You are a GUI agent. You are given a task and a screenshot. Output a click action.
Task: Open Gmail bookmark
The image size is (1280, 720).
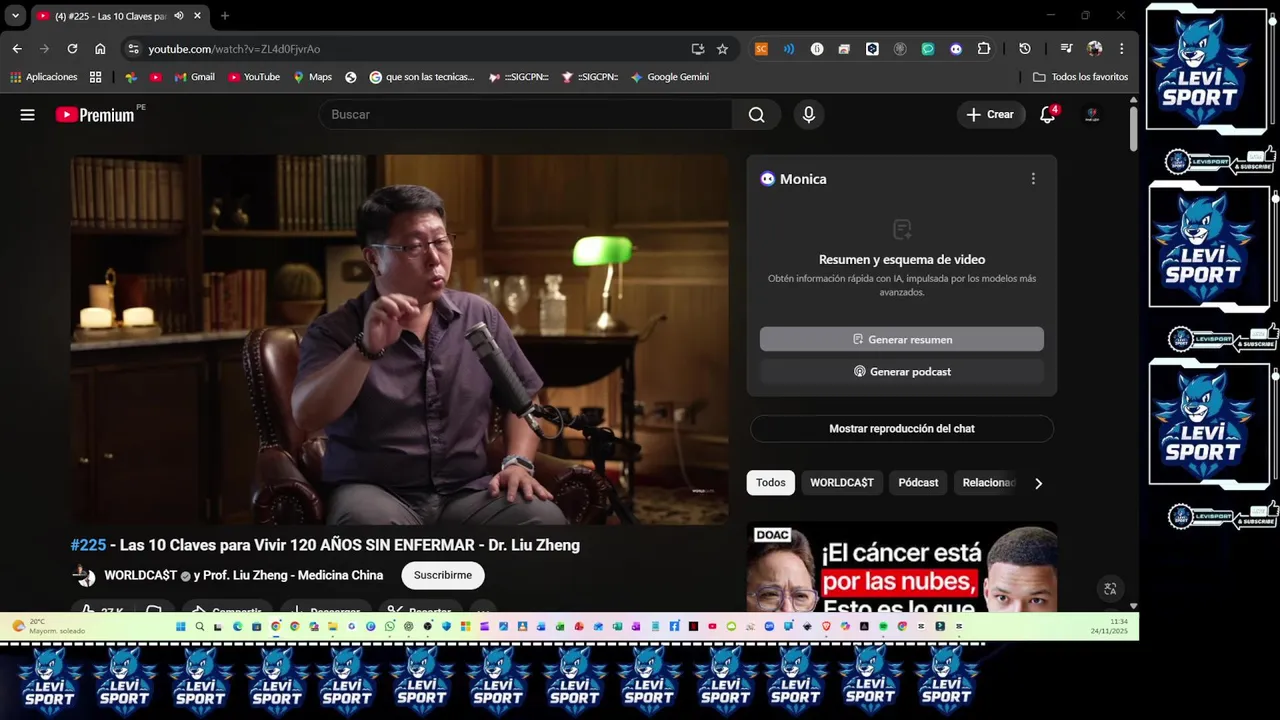tap(194, 77)
